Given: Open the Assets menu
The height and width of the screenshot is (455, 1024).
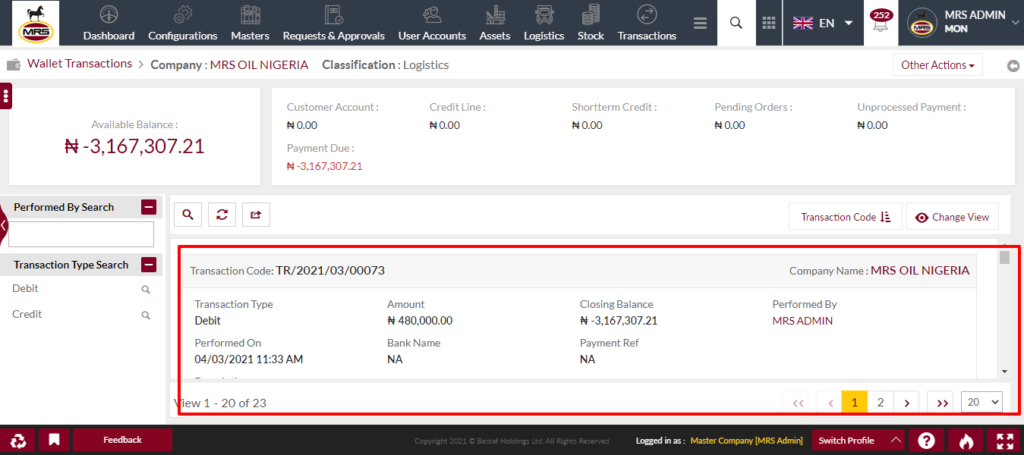Looking at the screenshot, I should pos(494,24).
